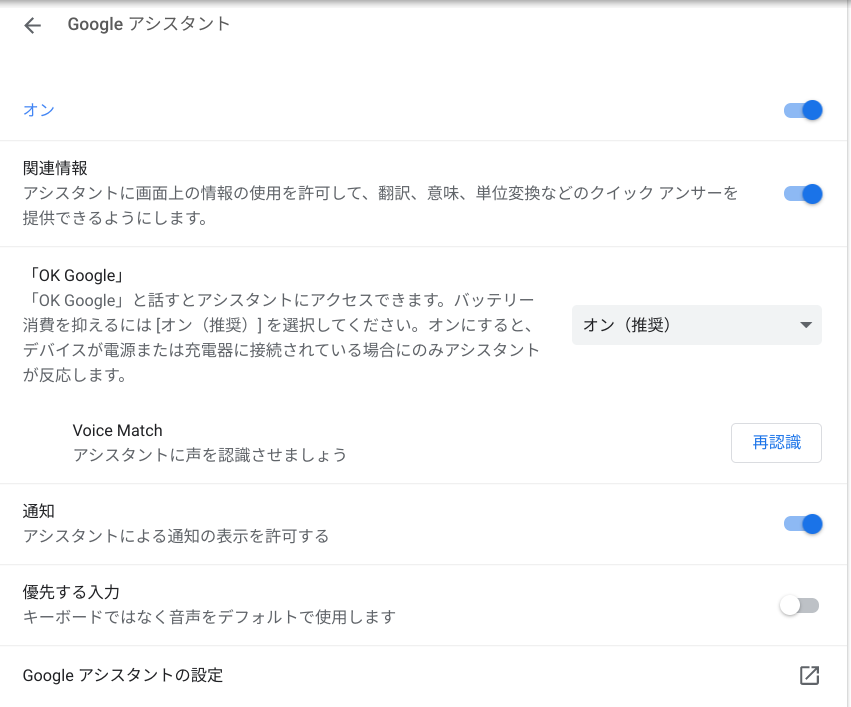Click the Google アシスタント page title
The width and height of the screenshot is (851, 707).
click(x=149, y=24)
